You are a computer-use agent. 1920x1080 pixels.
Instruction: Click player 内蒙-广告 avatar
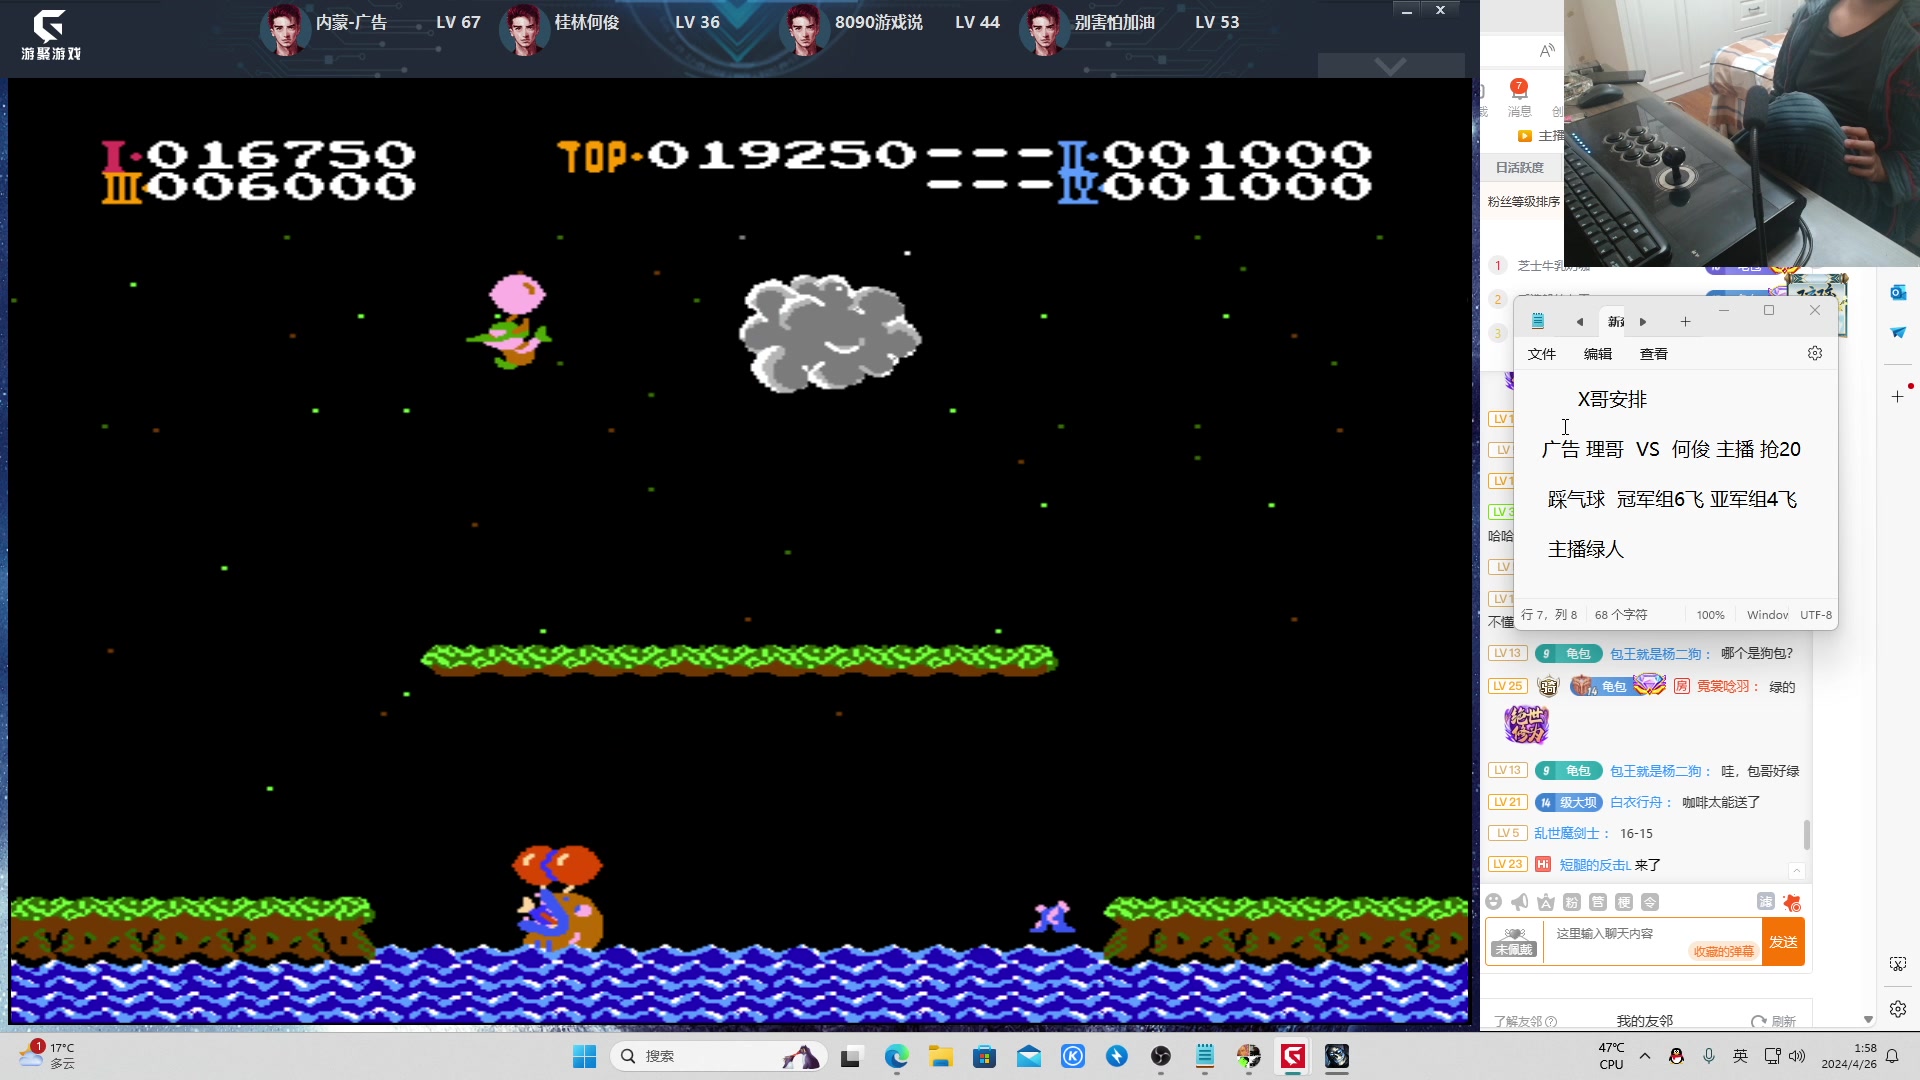286,28
